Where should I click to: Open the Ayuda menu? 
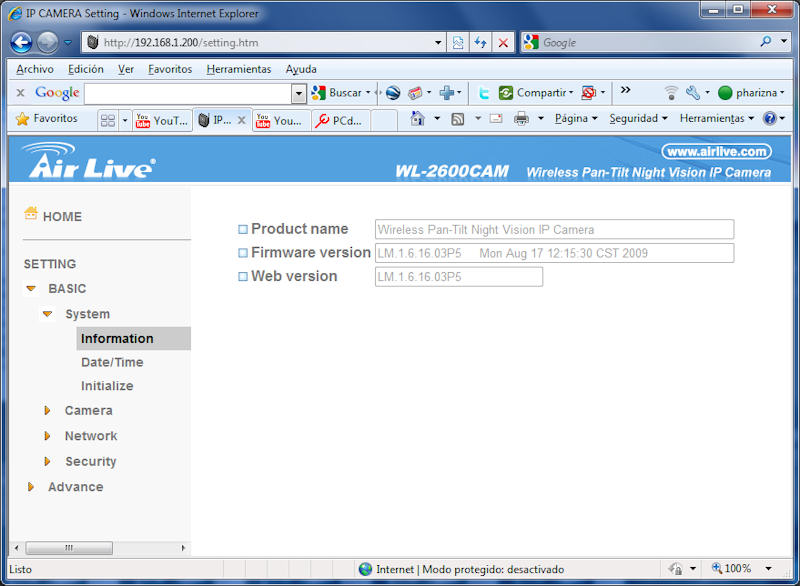(x=301, y=69)
